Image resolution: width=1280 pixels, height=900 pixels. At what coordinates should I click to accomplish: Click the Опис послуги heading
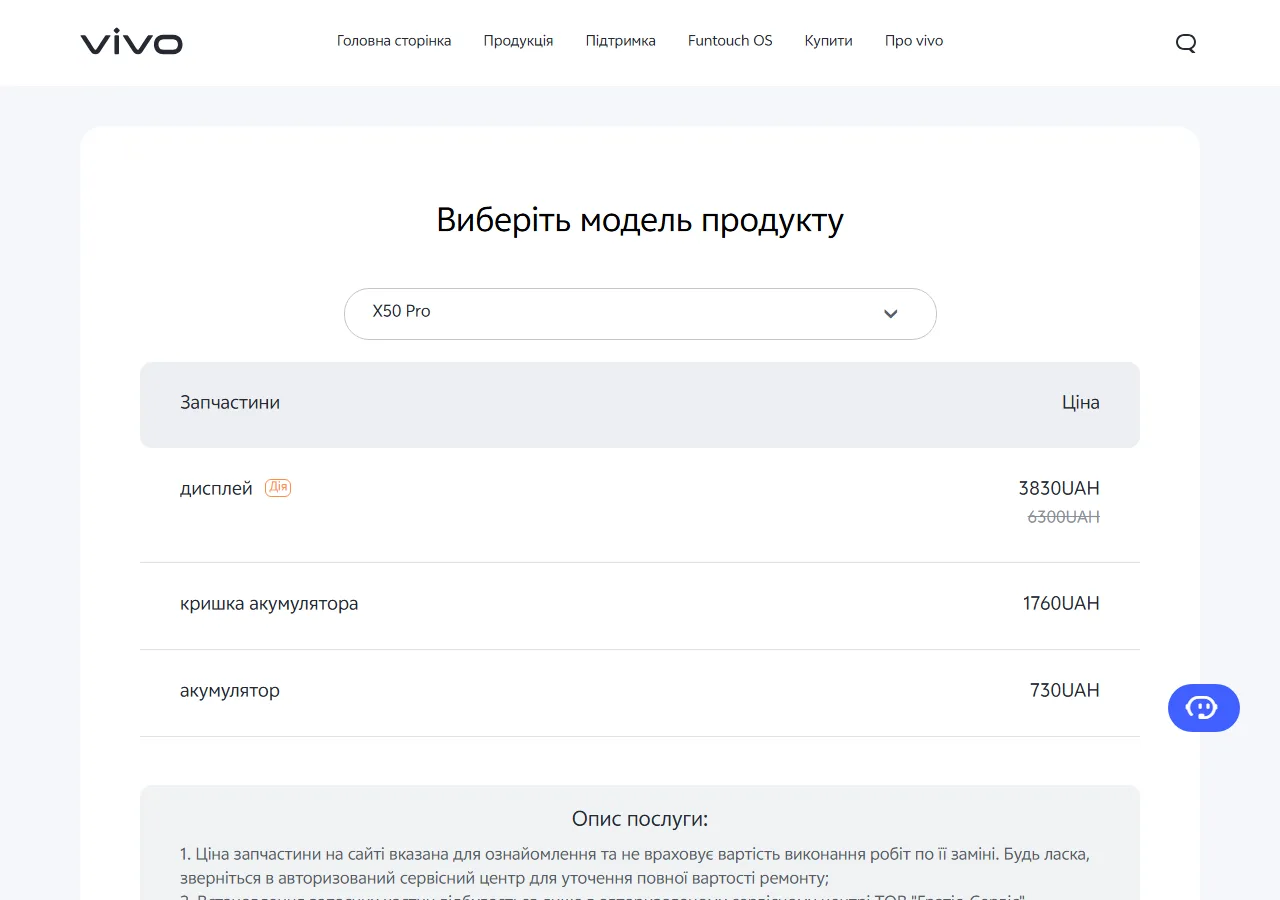click(x=640, y=819)
